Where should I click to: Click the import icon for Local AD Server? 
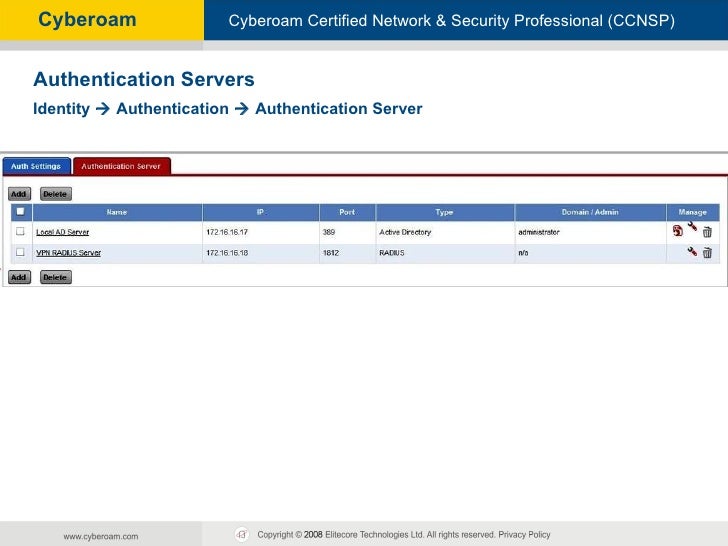677,231
